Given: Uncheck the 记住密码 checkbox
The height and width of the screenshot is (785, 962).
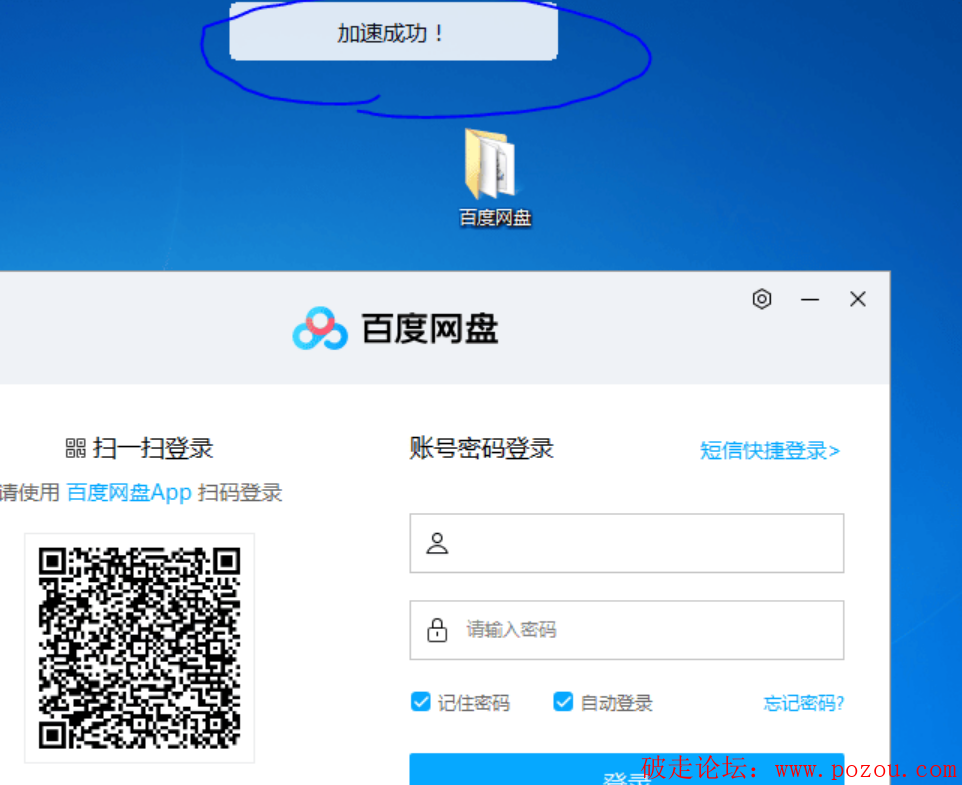Looking at the screenshot, I should pyautogui.click(x=421, y=702).
